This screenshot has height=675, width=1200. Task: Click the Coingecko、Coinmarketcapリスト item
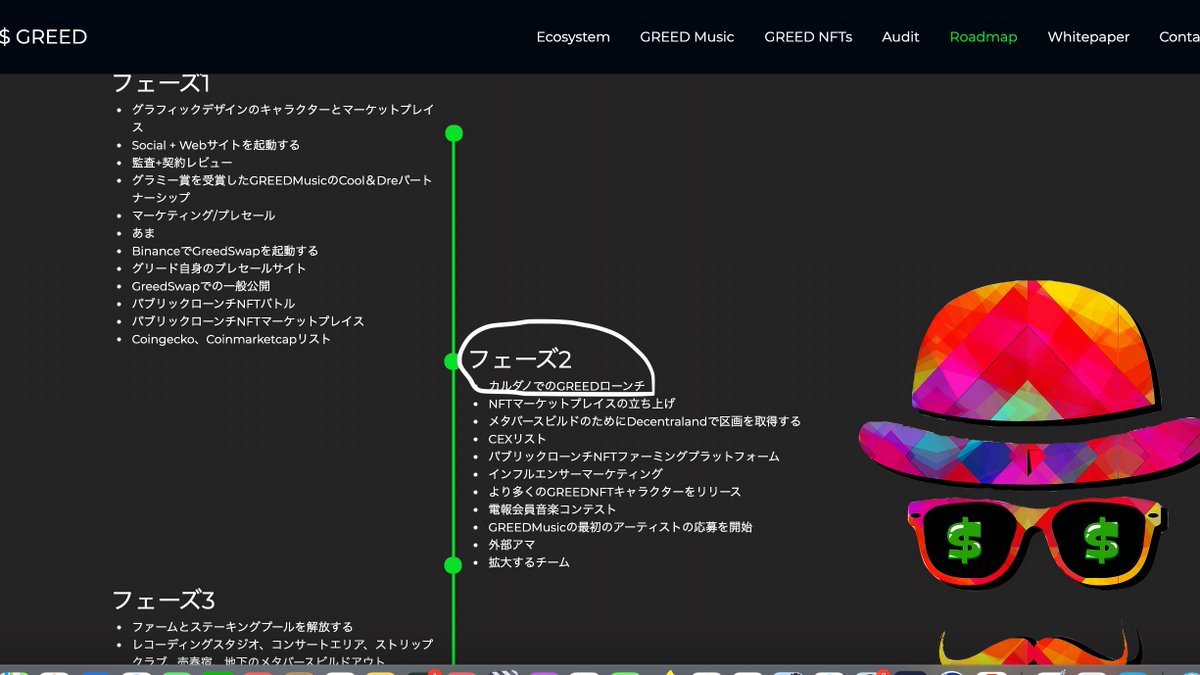[231, 339]
